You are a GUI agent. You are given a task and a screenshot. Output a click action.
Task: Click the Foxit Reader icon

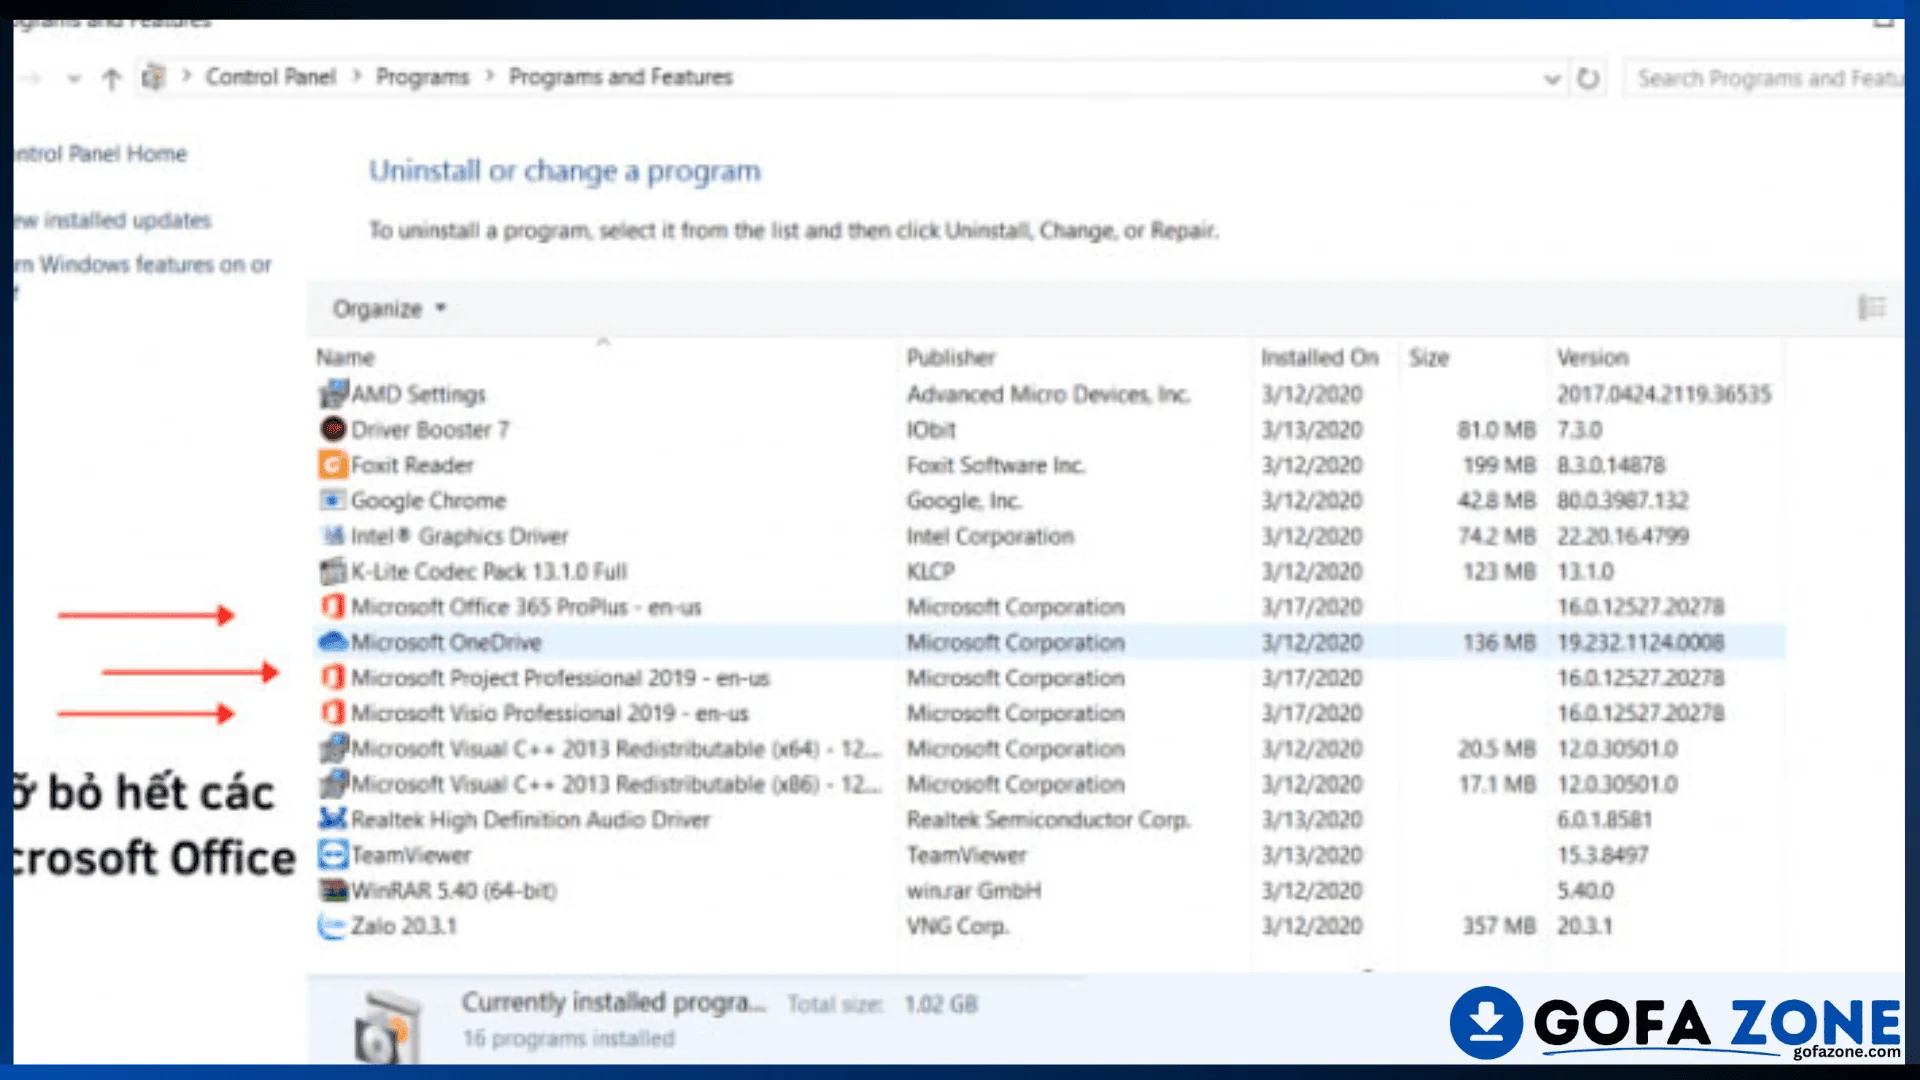(x=333, y=465)
